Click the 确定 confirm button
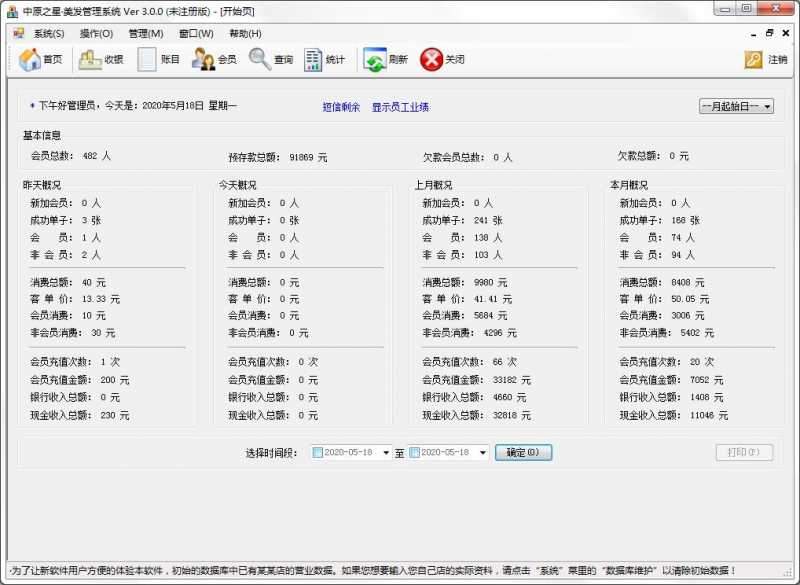 click(x=524, y=452)
